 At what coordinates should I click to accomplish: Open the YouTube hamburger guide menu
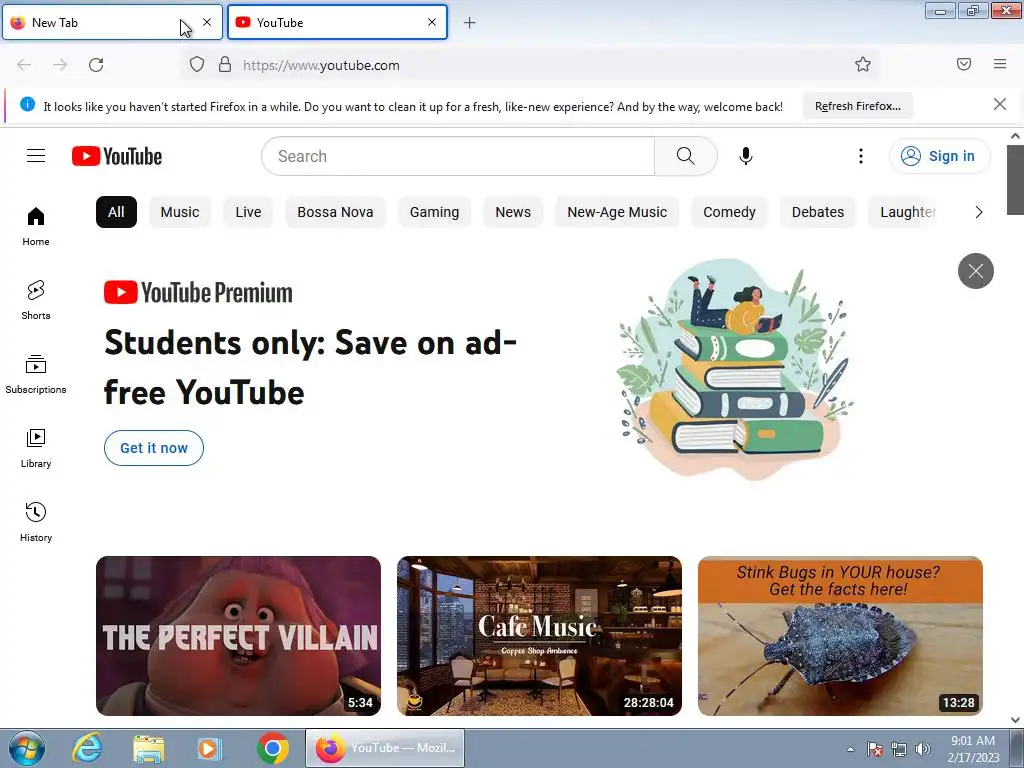(36, 156)
